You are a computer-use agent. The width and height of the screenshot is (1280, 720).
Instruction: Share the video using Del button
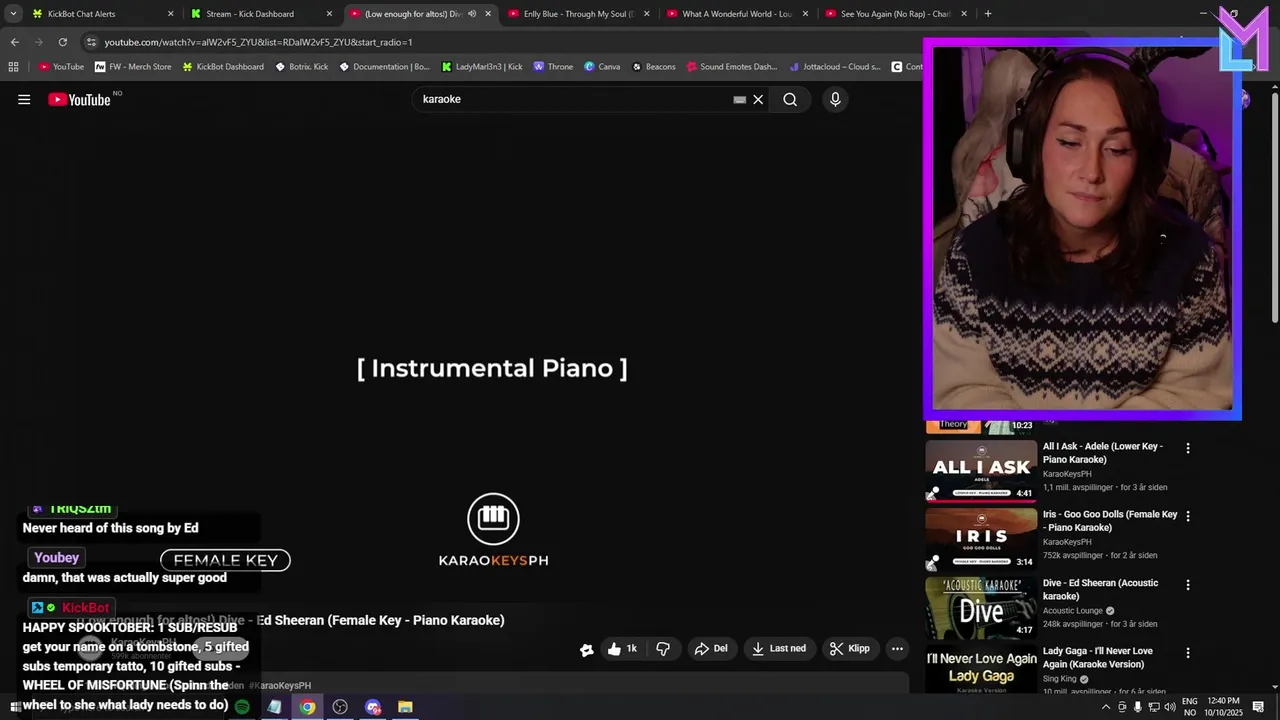point(711,648)
